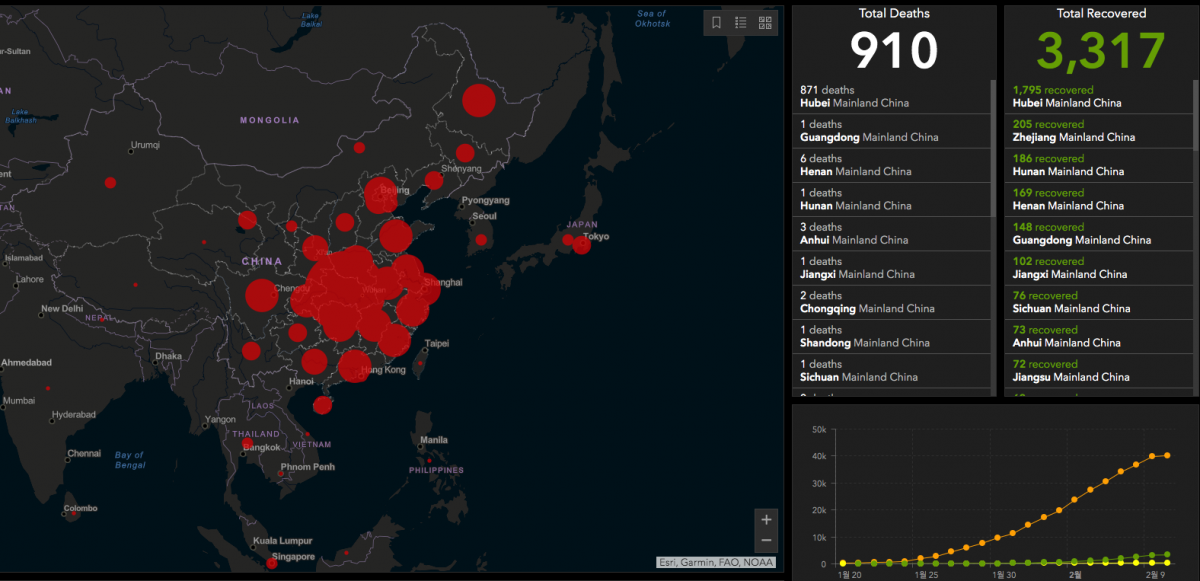The height and width of the screenshot is (581, 1200).
Task: Open the basemap gallery grid icon
Action: click(766, 22)
